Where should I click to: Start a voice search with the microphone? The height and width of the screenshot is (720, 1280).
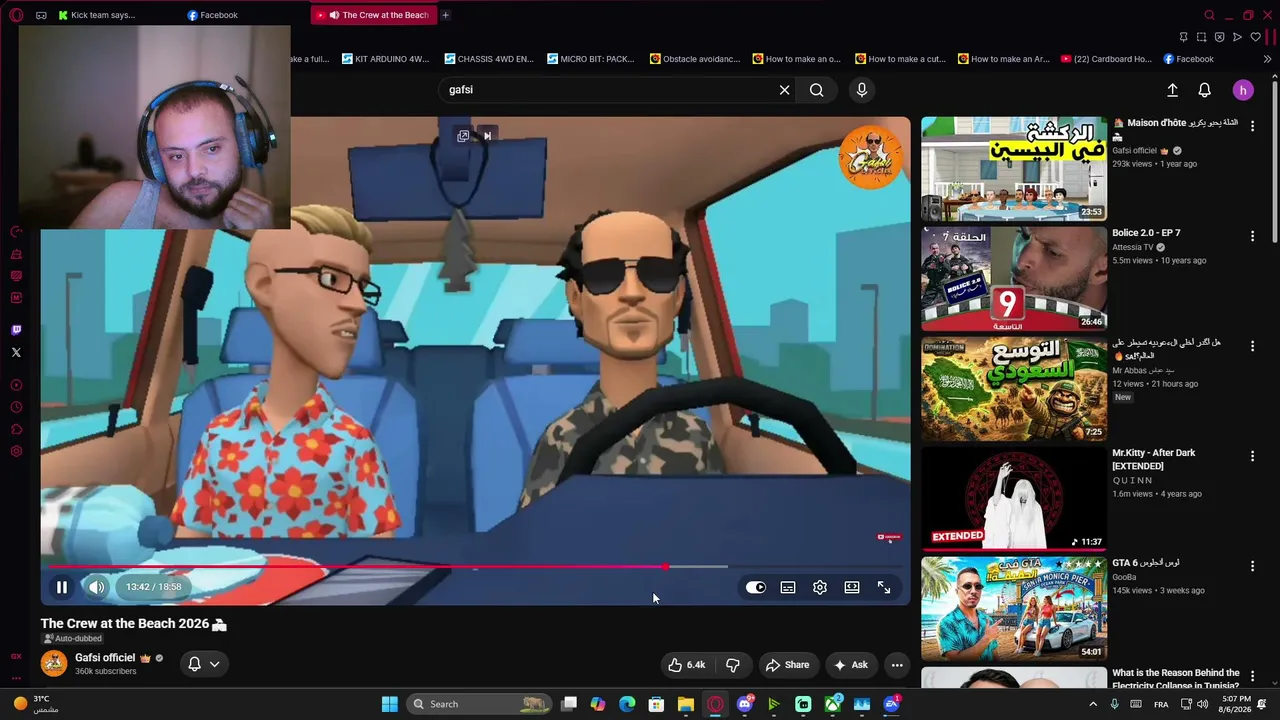[862, 90]
